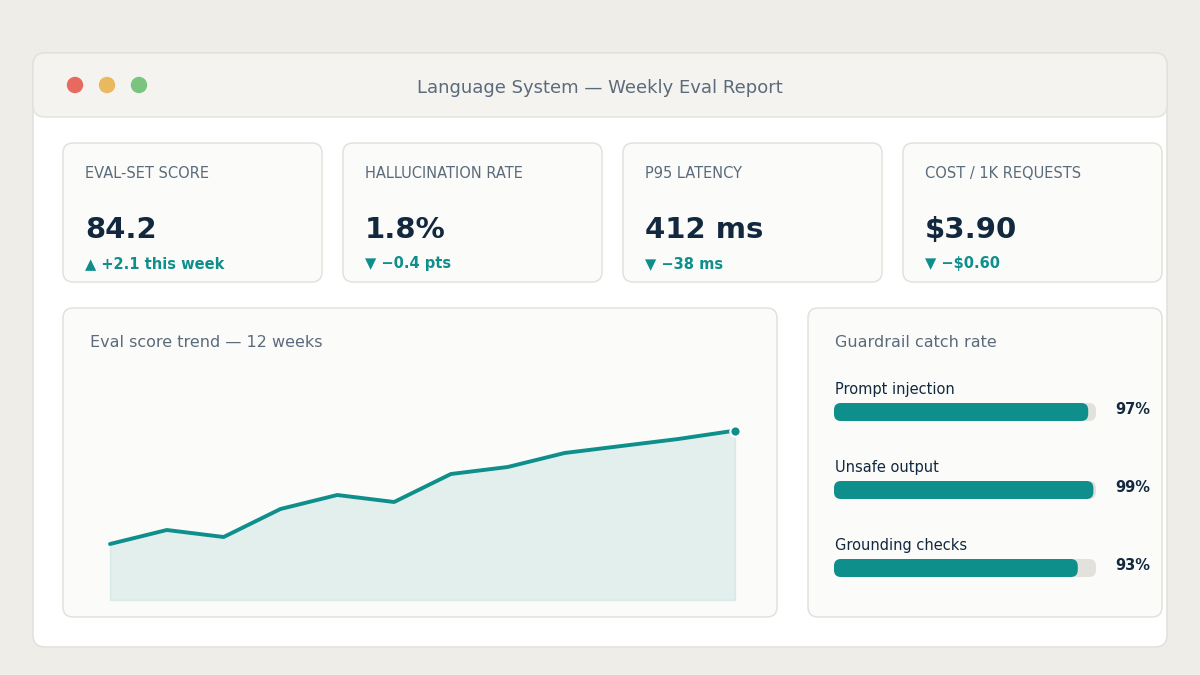The width and height of the screenshot is (1200, 675).
Task: Click the yellow minimize window dot
Action: [x=107, y=85]
